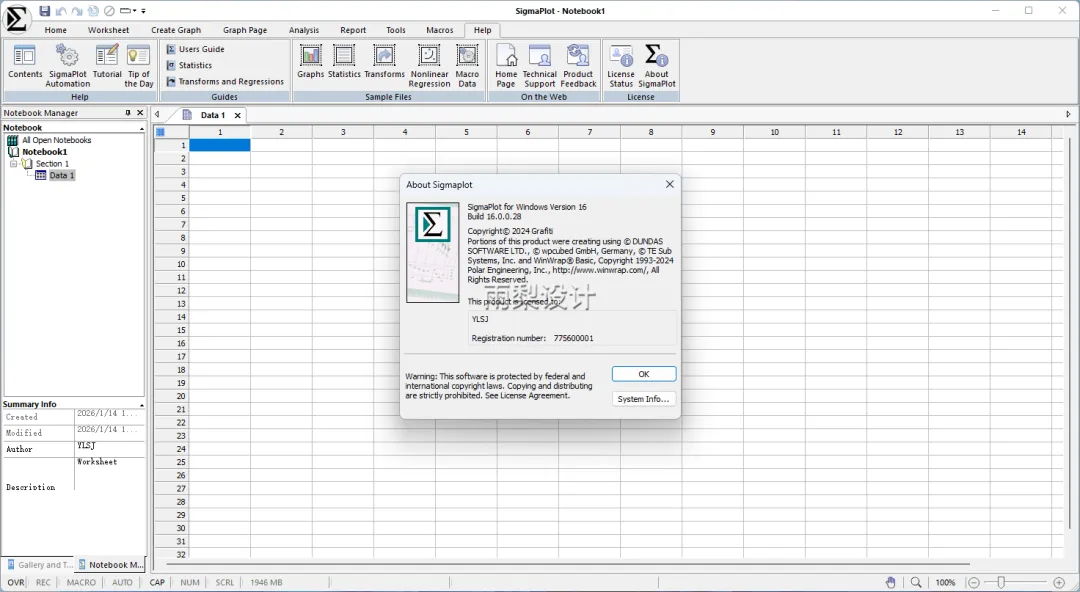Switch to Notebook Manager bottom tab
The height and width of the screenshot is (592, 1080).
click(110, 564)
